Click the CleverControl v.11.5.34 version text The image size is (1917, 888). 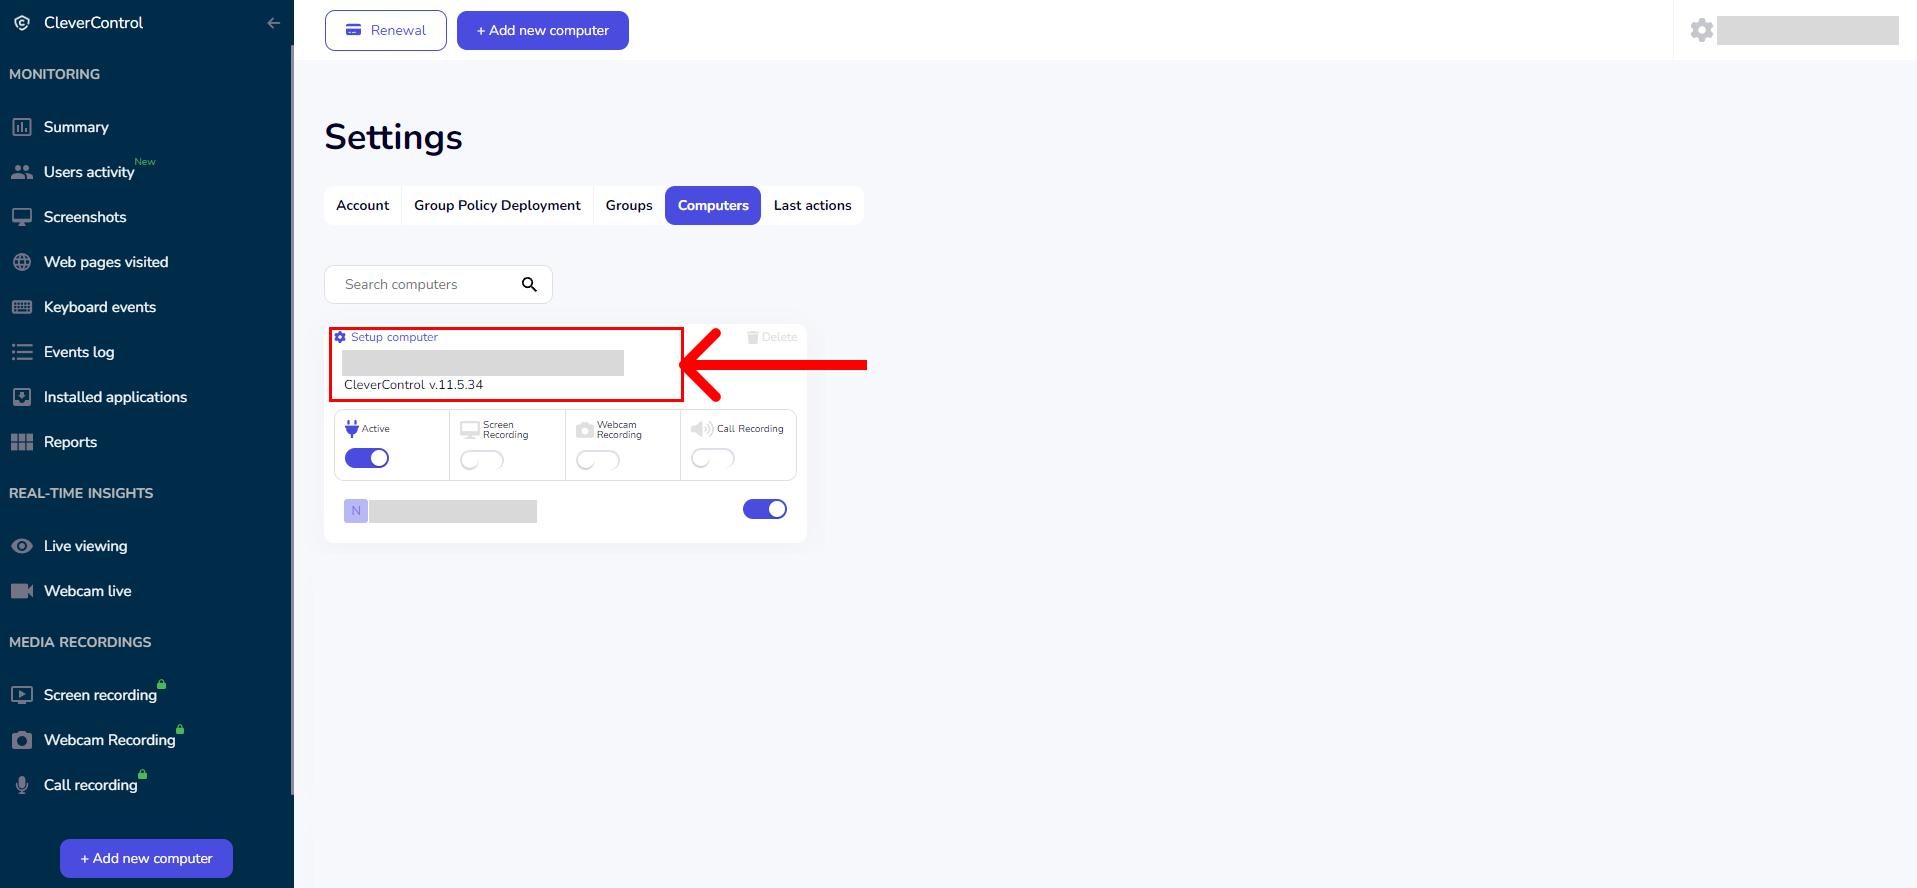pos(413,385)
